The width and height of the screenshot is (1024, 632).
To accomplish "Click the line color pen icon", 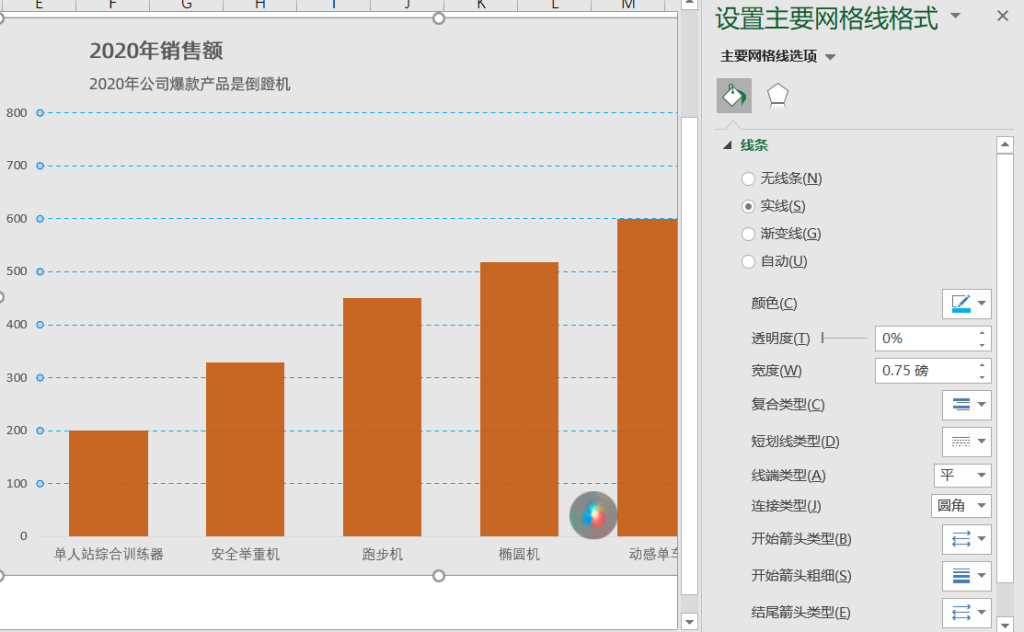I will pos(961,304).
